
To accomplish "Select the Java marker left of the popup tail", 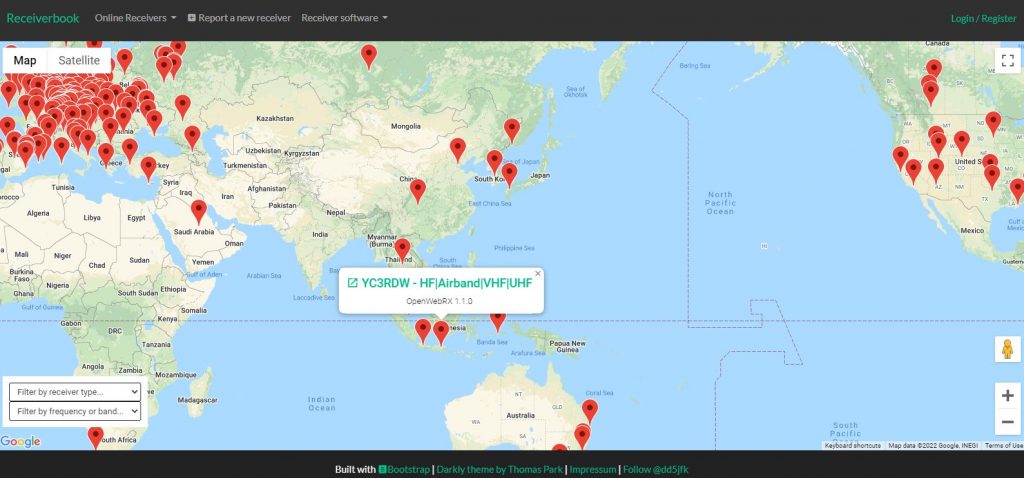I will coord(423,331).
